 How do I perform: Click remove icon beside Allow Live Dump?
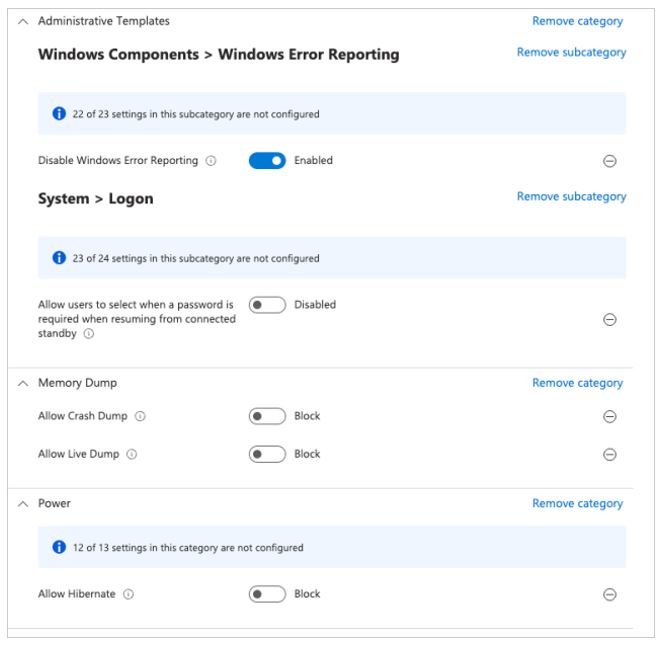click(x=609, y=455)
